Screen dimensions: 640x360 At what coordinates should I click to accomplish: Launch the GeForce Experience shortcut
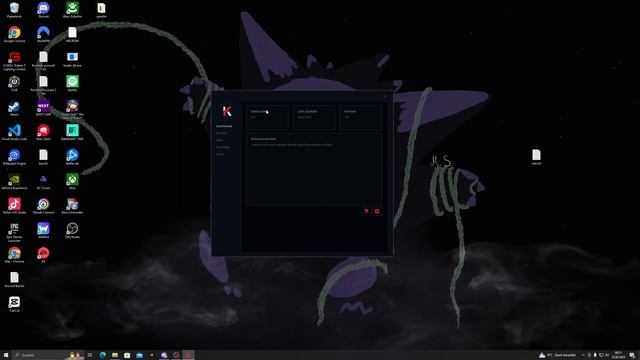coord(14,181)
